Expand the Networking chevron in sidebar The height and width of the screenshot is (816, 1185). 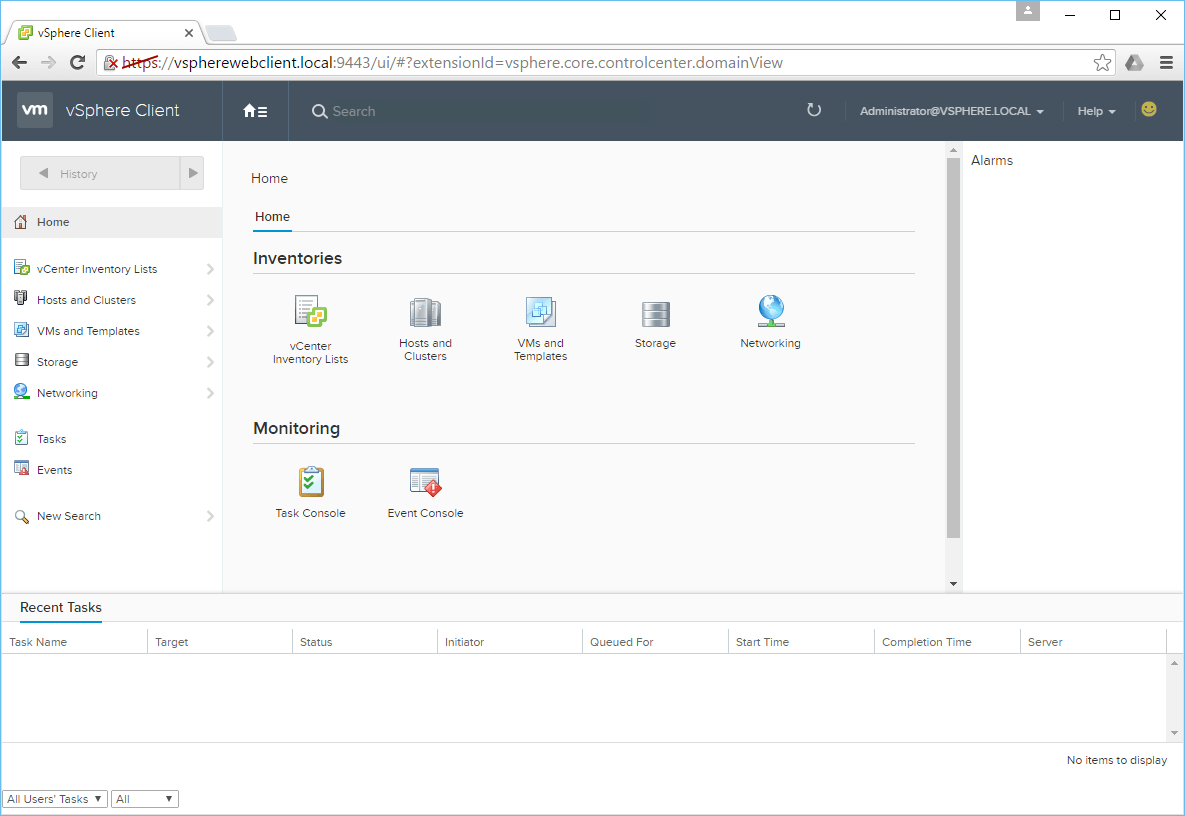pyautogui.click(x=210, y=393)
